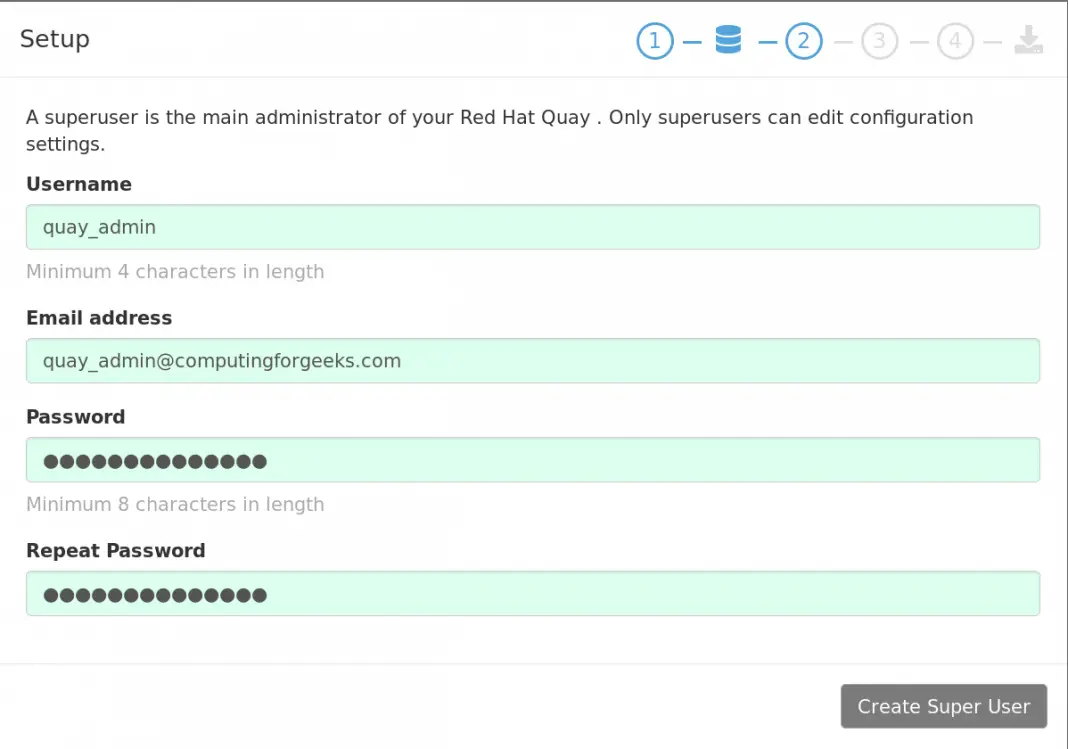Click the Username input field
The height and width of the screenshot is (749, 1068).
(533, 227)
